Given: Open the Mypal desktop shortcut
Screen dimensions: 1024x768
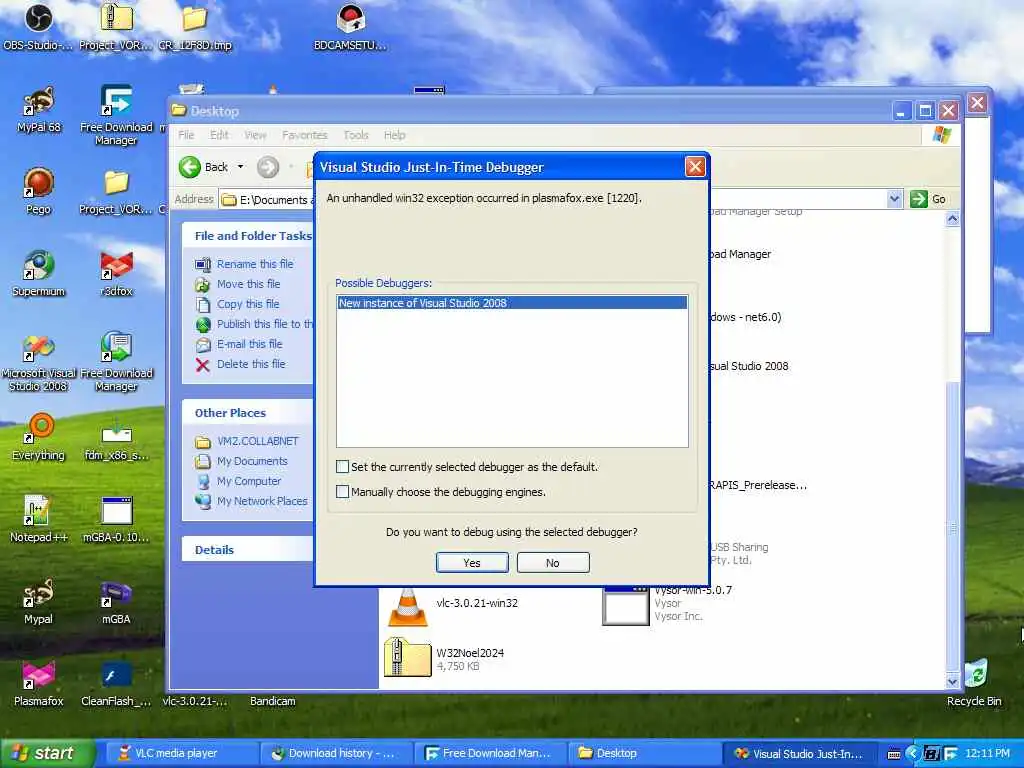Looking at the screenshot, I should [x=39, y=601].
